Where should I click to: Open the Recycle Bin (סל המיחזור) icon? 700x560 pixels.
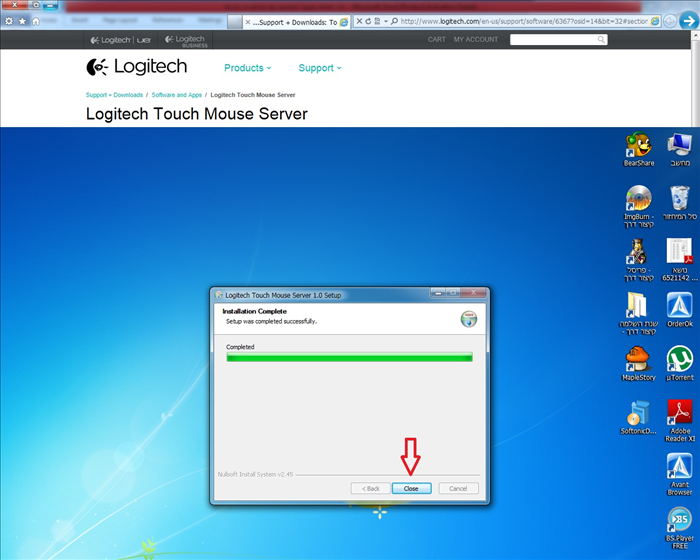pyautogui.click(x=679, y=203)
